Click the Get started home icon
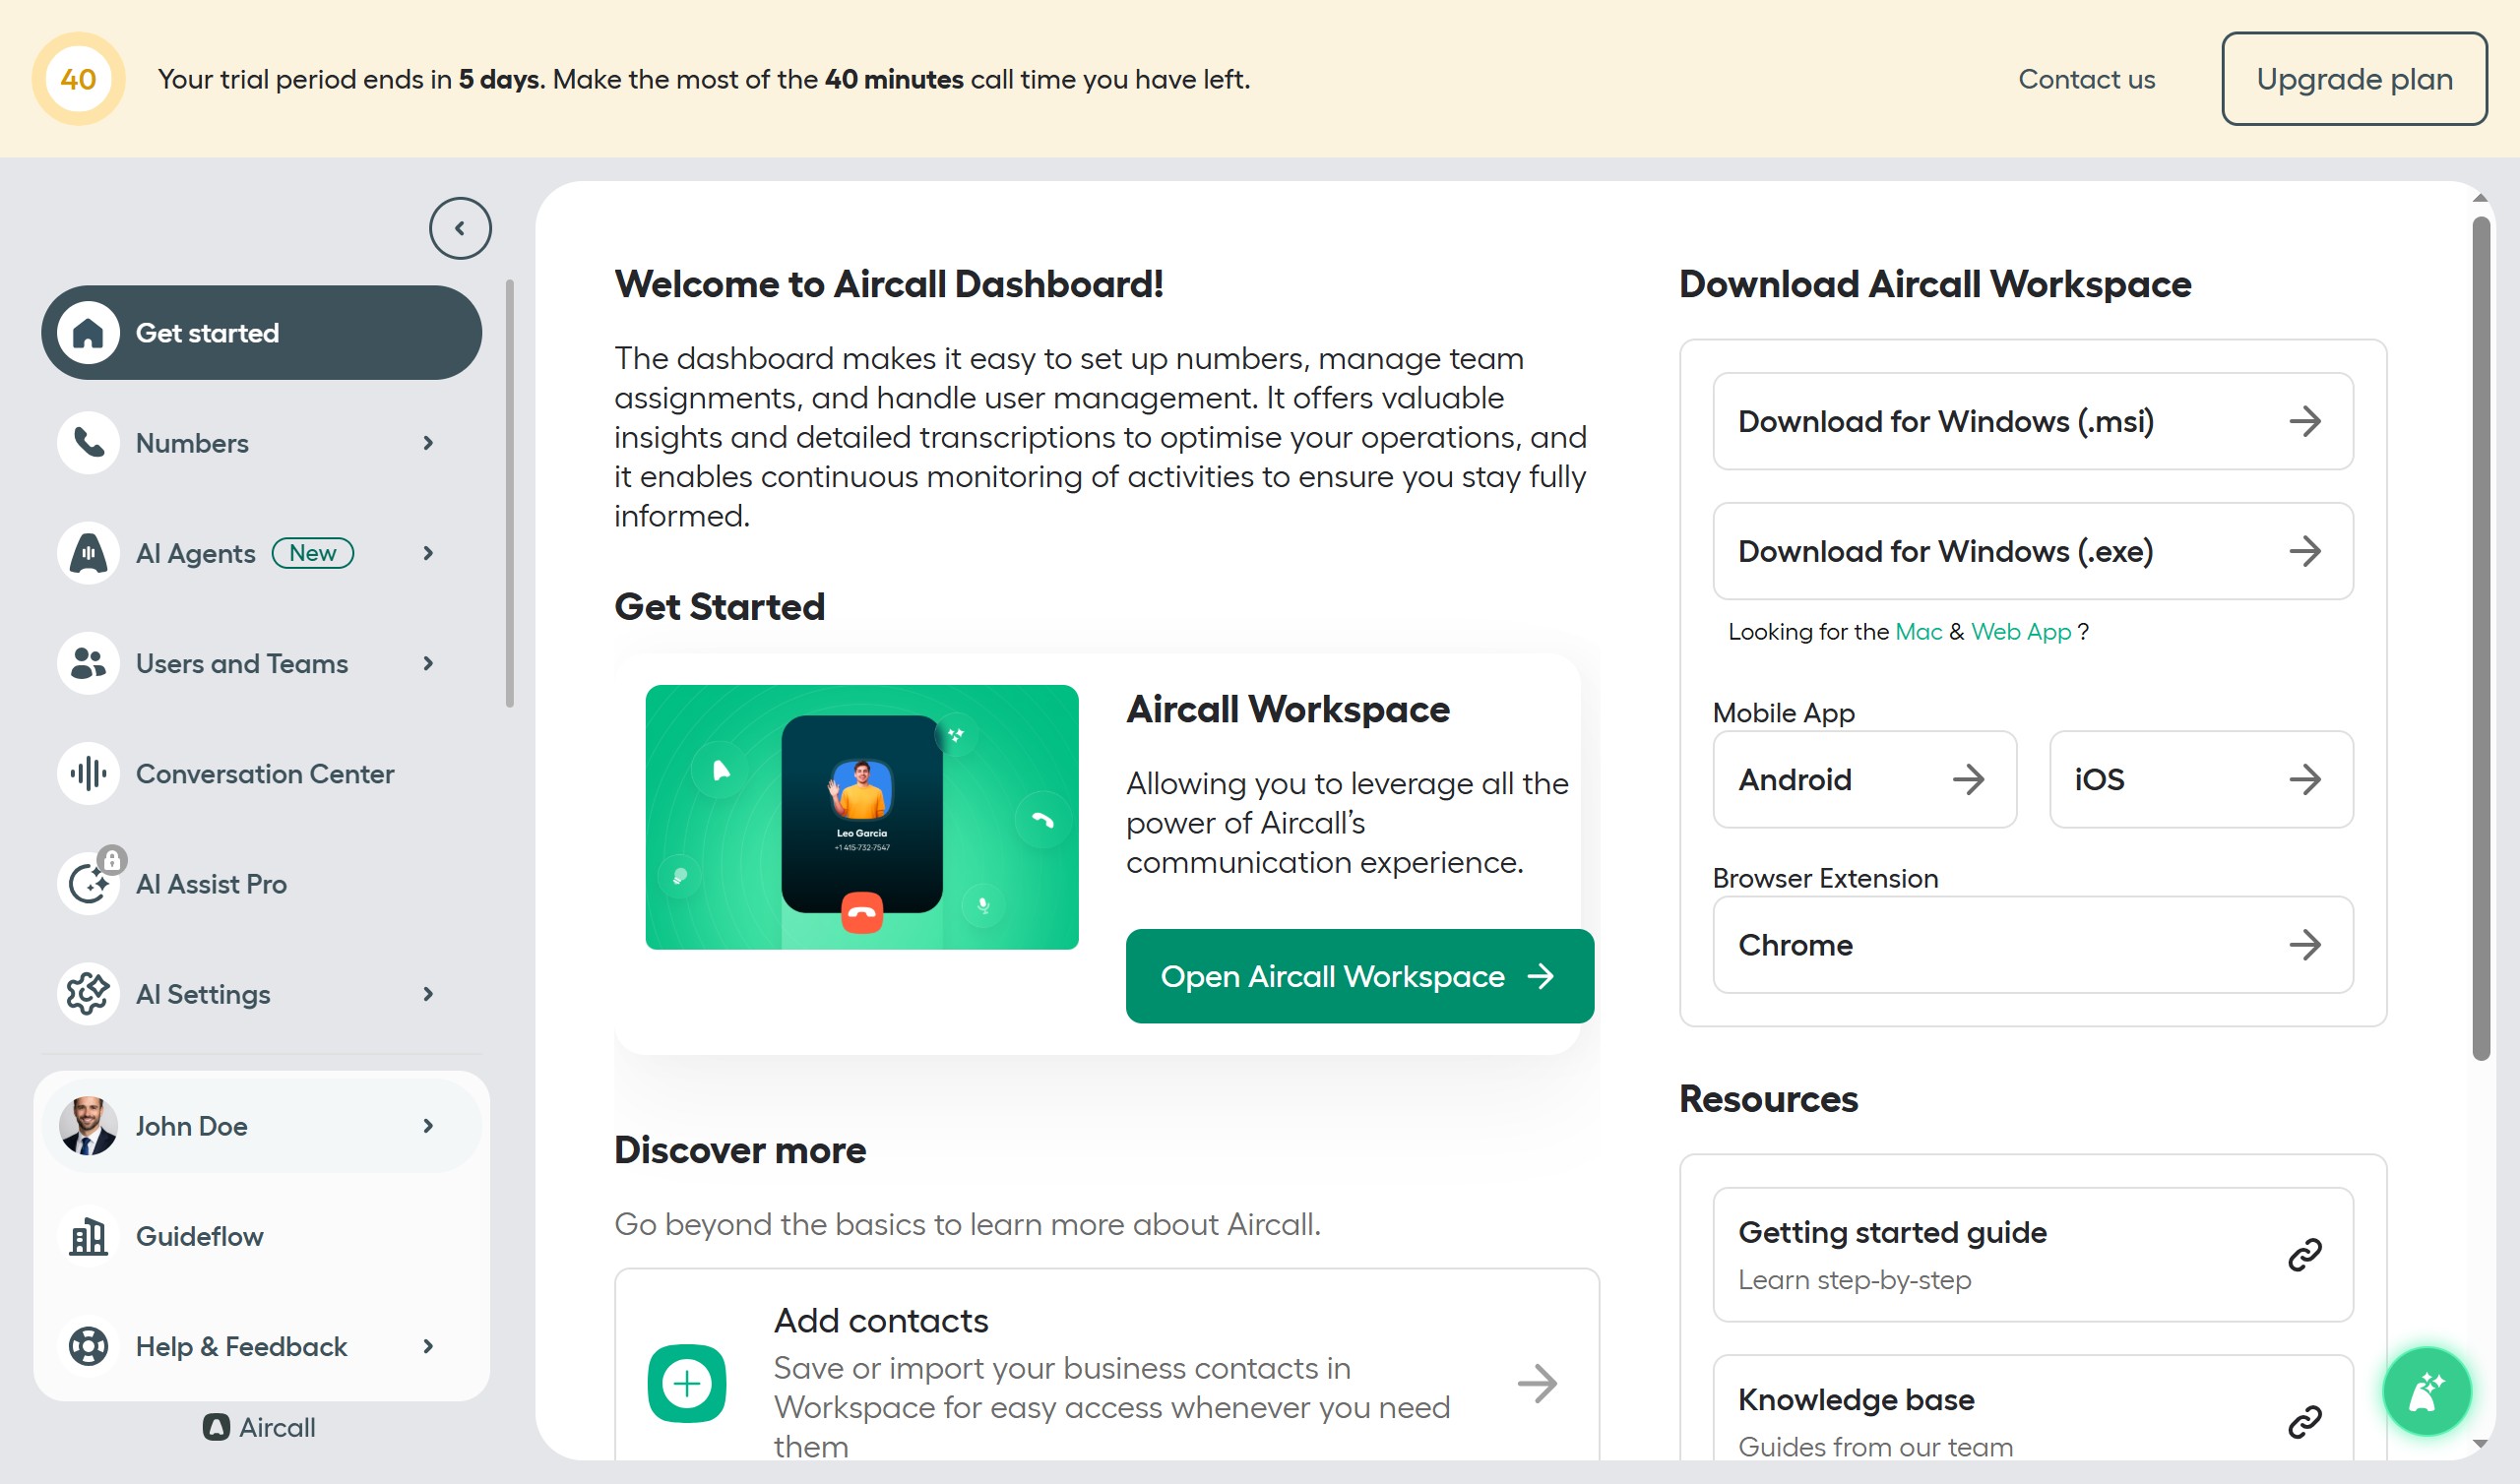This screenshot has width=2520, height=1484. click(88, 333)
